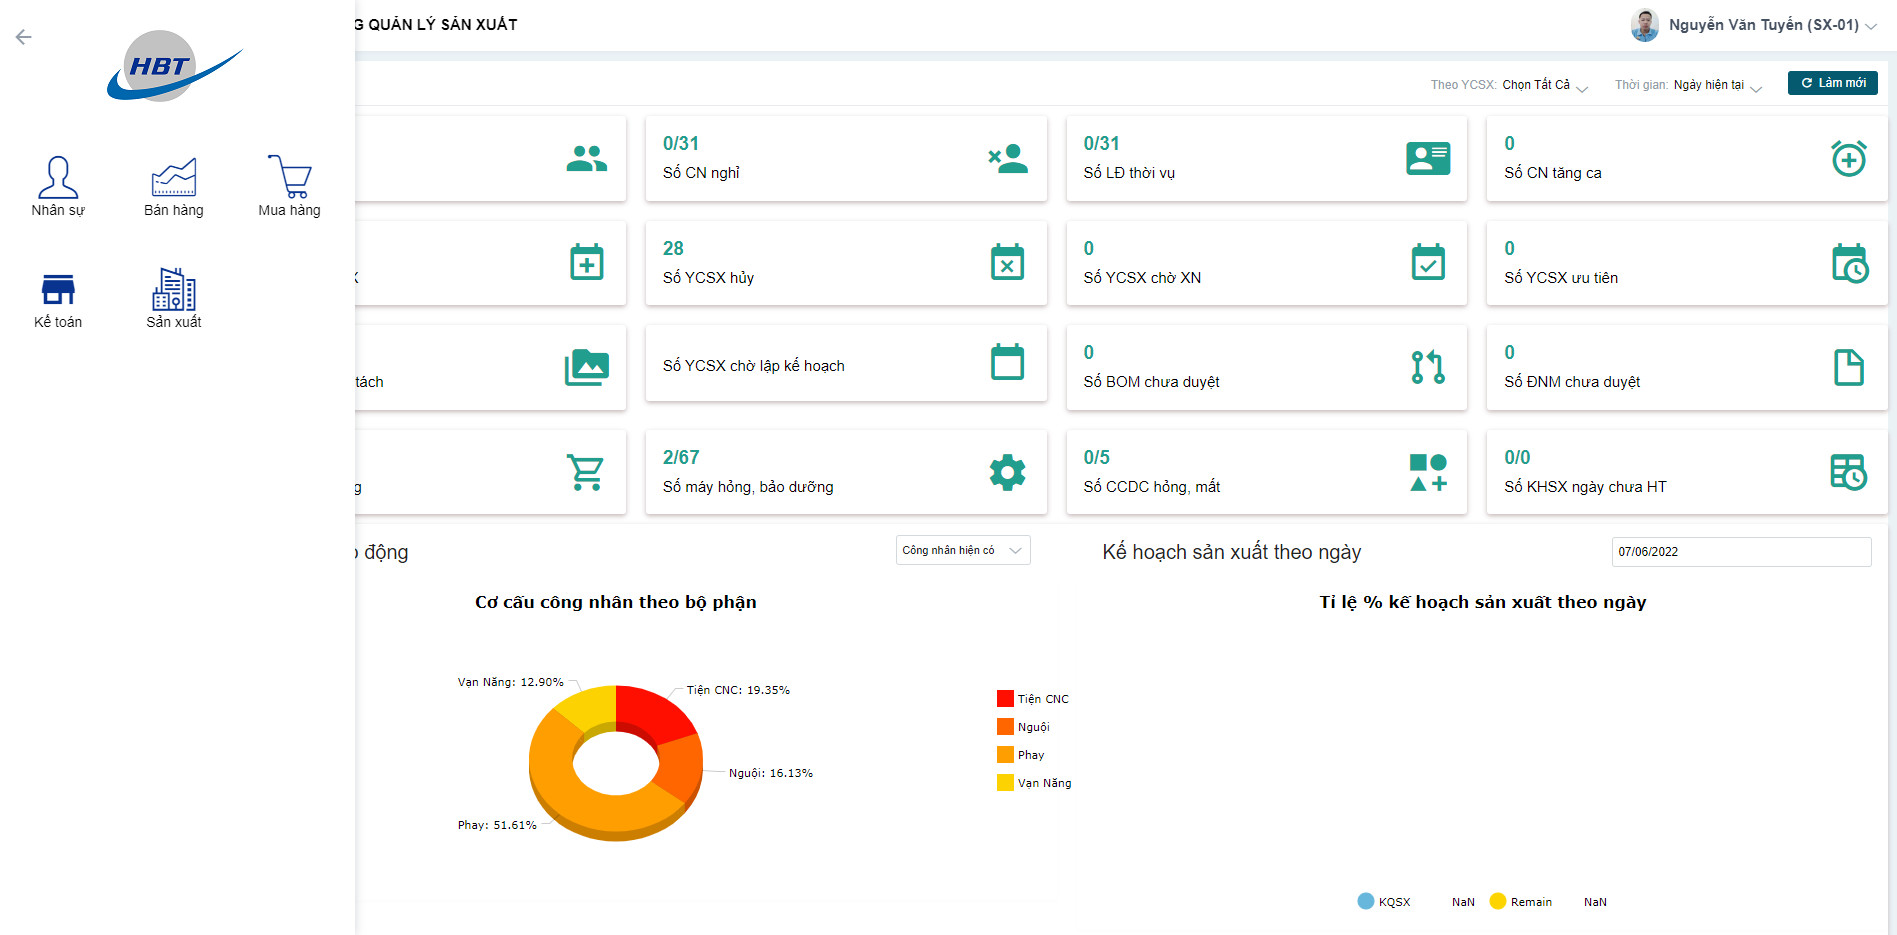
Task: Click the BOM chưa duyệt card icon
Action: click(1428, 367)
